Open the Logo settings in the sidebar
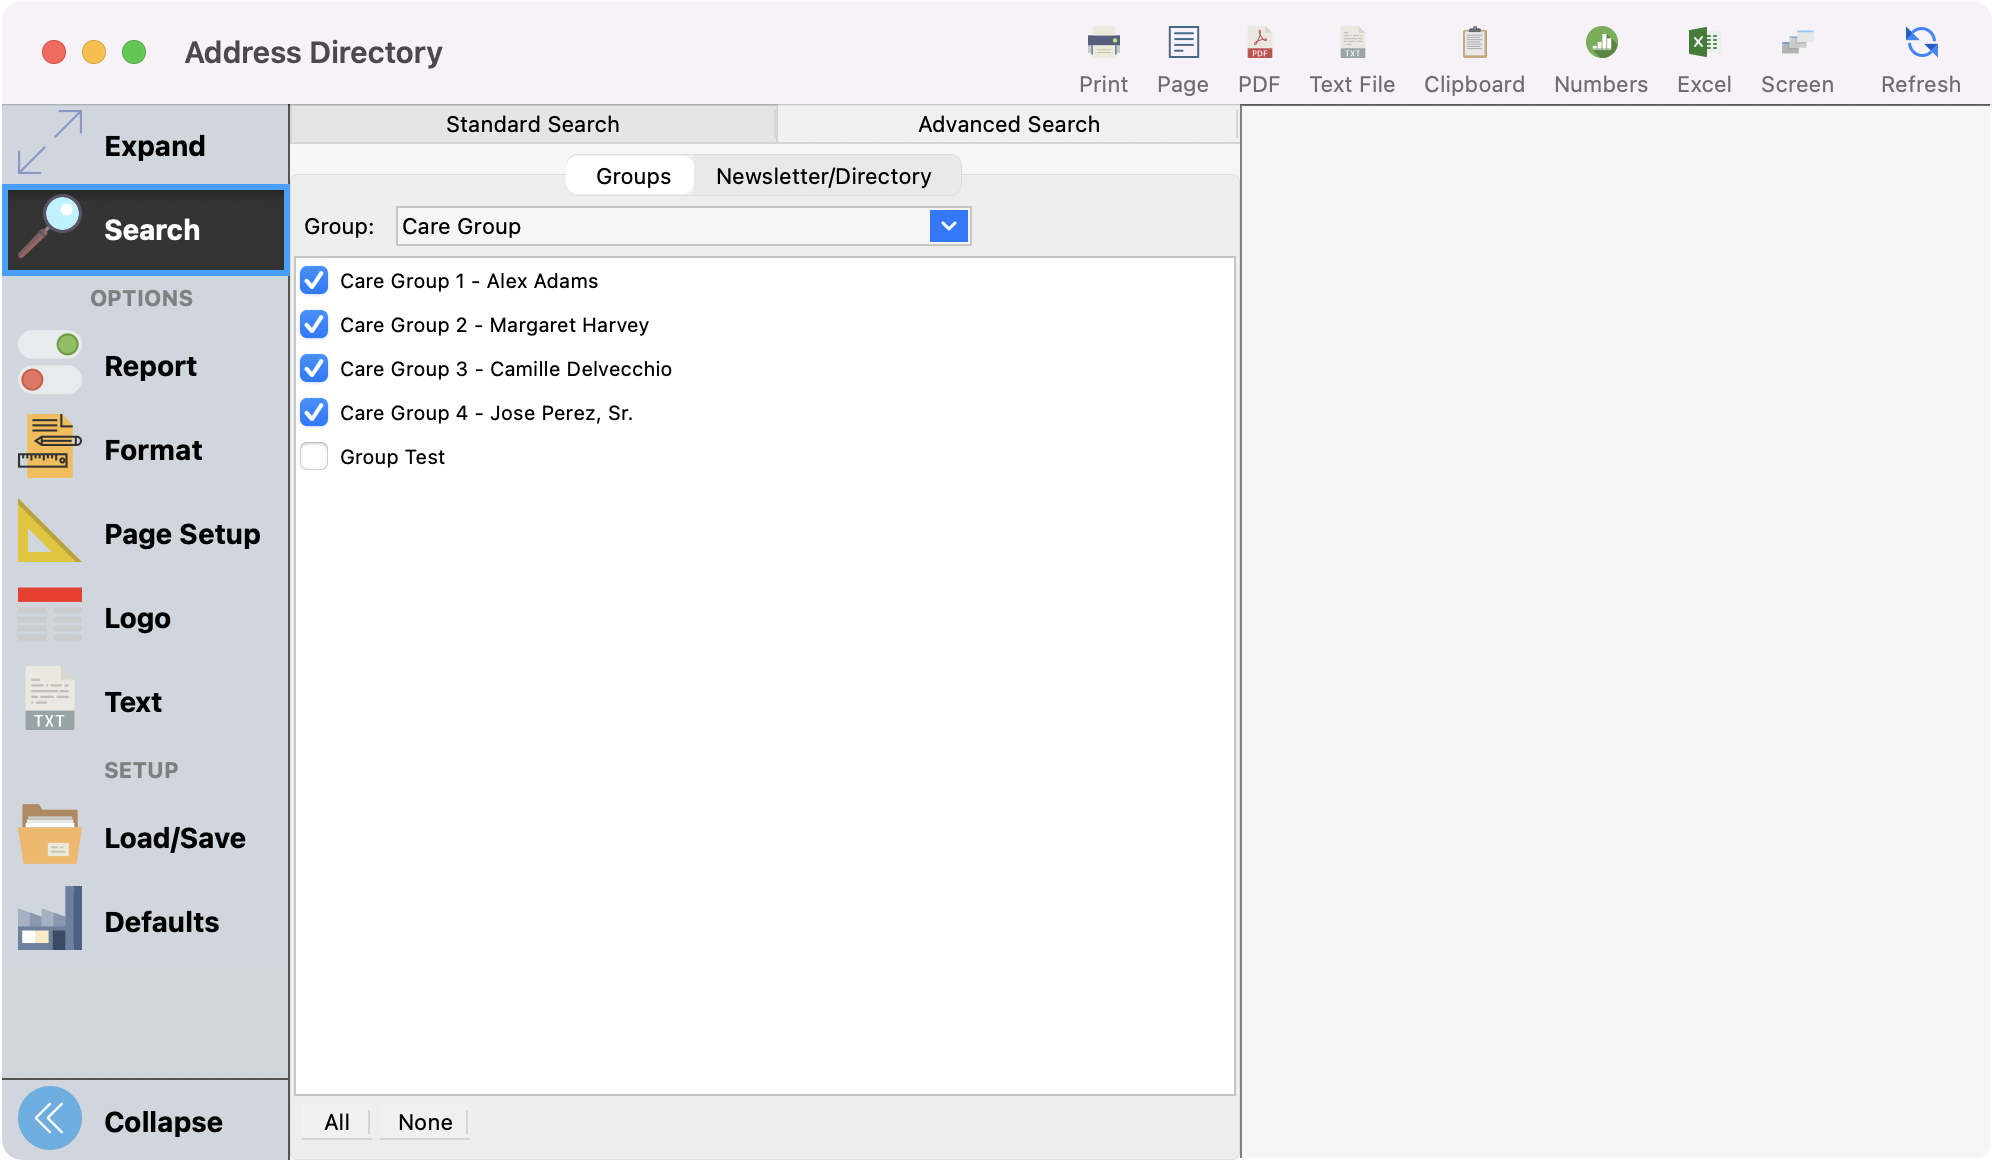The width and height of the screenshot is (1992, 1160). click(x=137, y=618)
